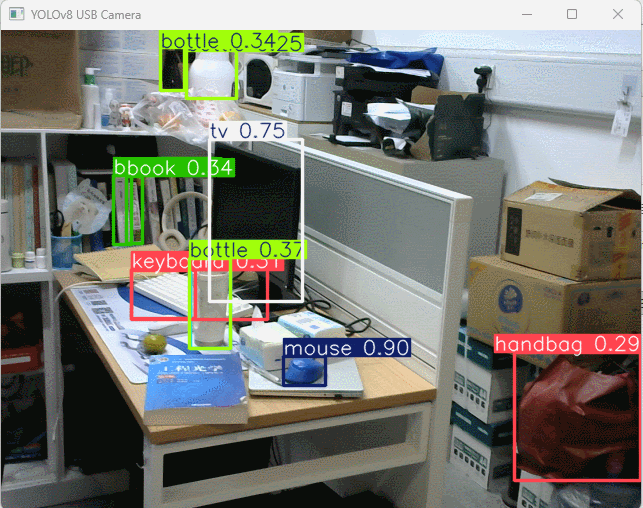Click the white printer on the shelf
Screen dimensions: 643x508
[305, 90]
